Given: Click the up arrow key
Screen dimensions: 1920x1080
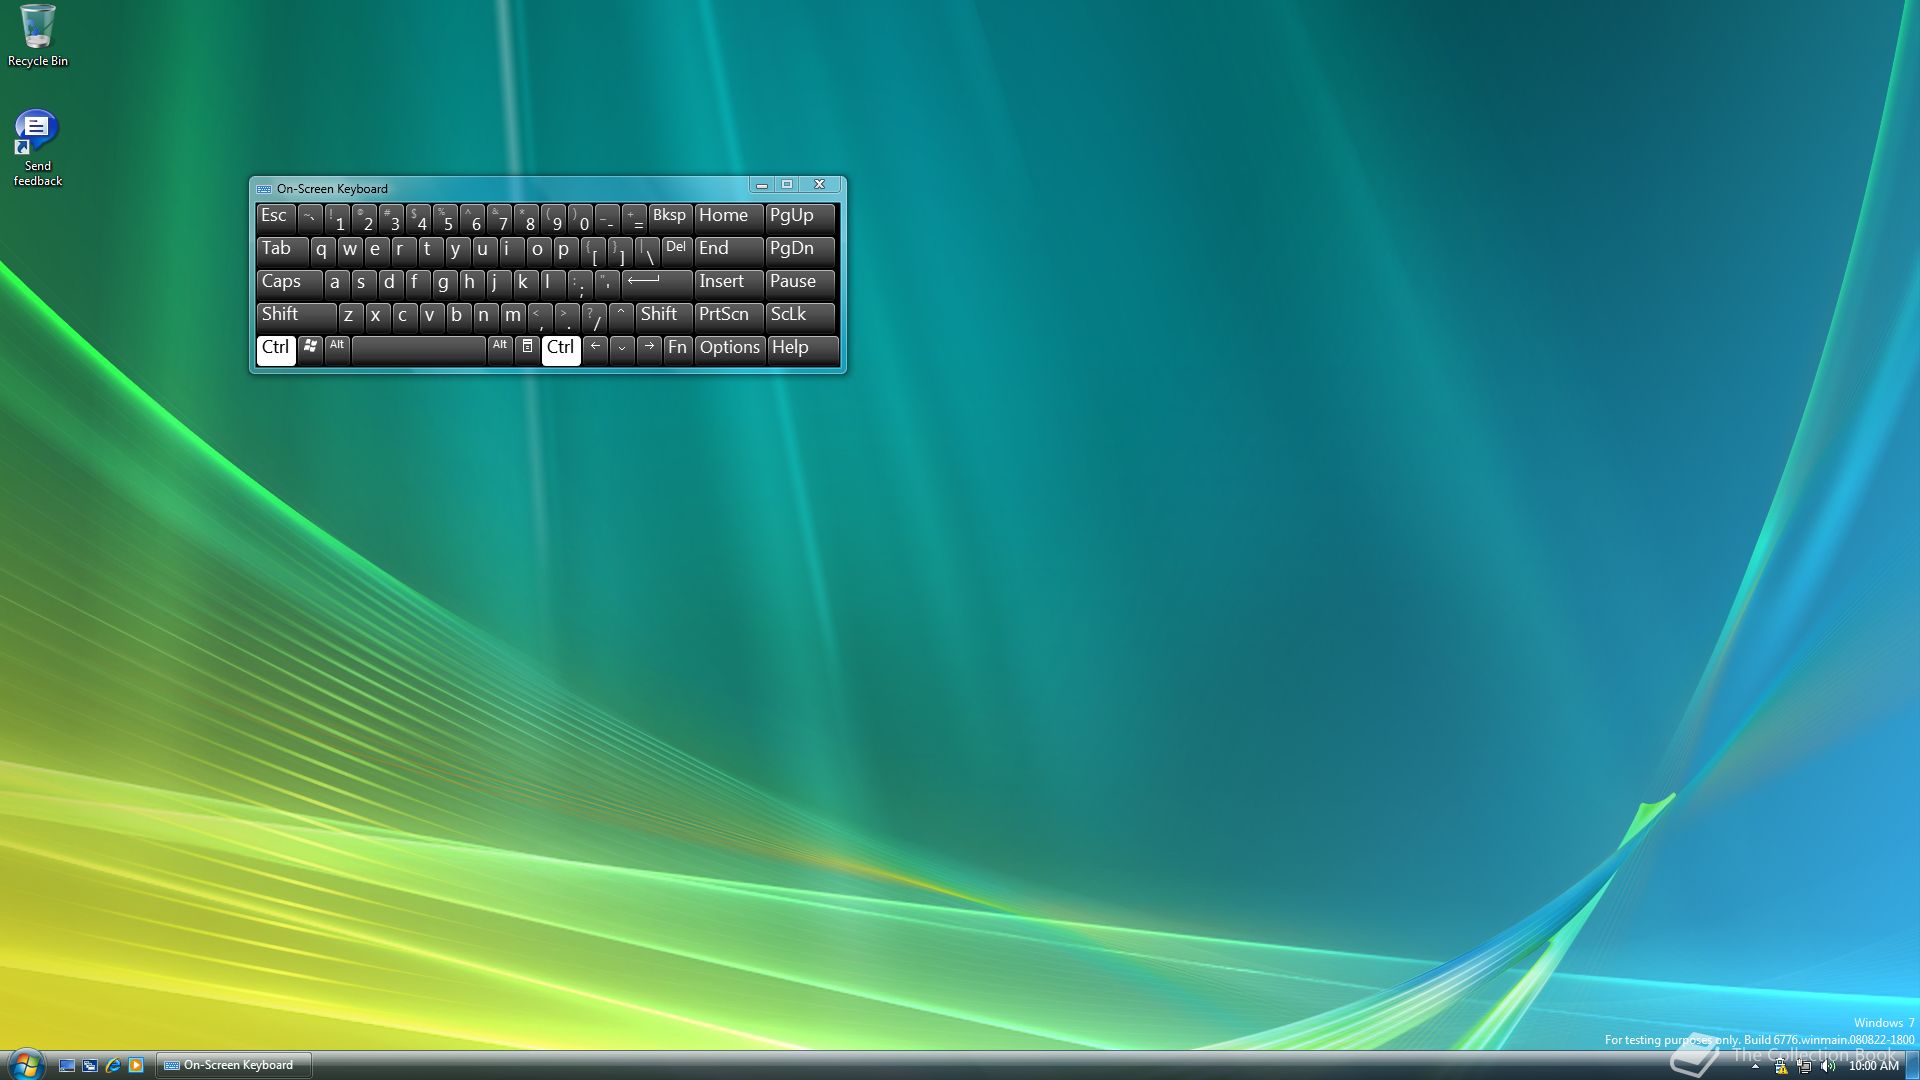Looking at the screenshot, I should pyautogui.click(x=621, y=317).
